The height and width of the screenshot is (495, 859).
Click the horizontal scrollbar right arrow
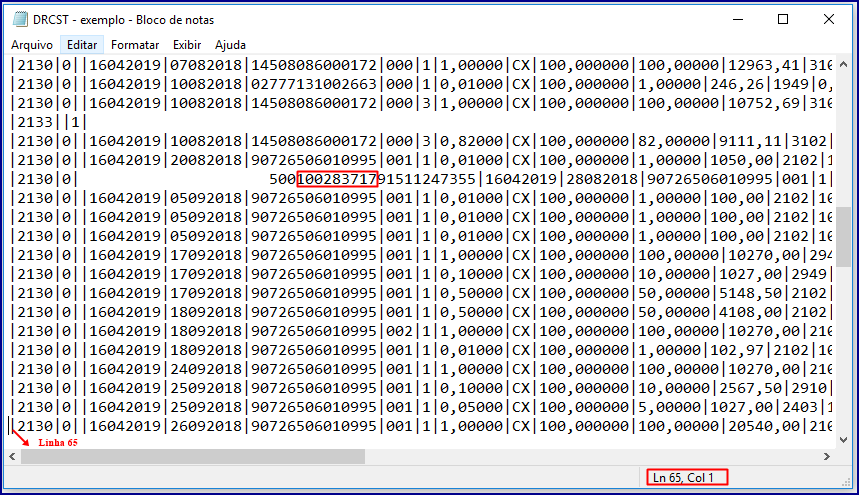pos(827,456)
